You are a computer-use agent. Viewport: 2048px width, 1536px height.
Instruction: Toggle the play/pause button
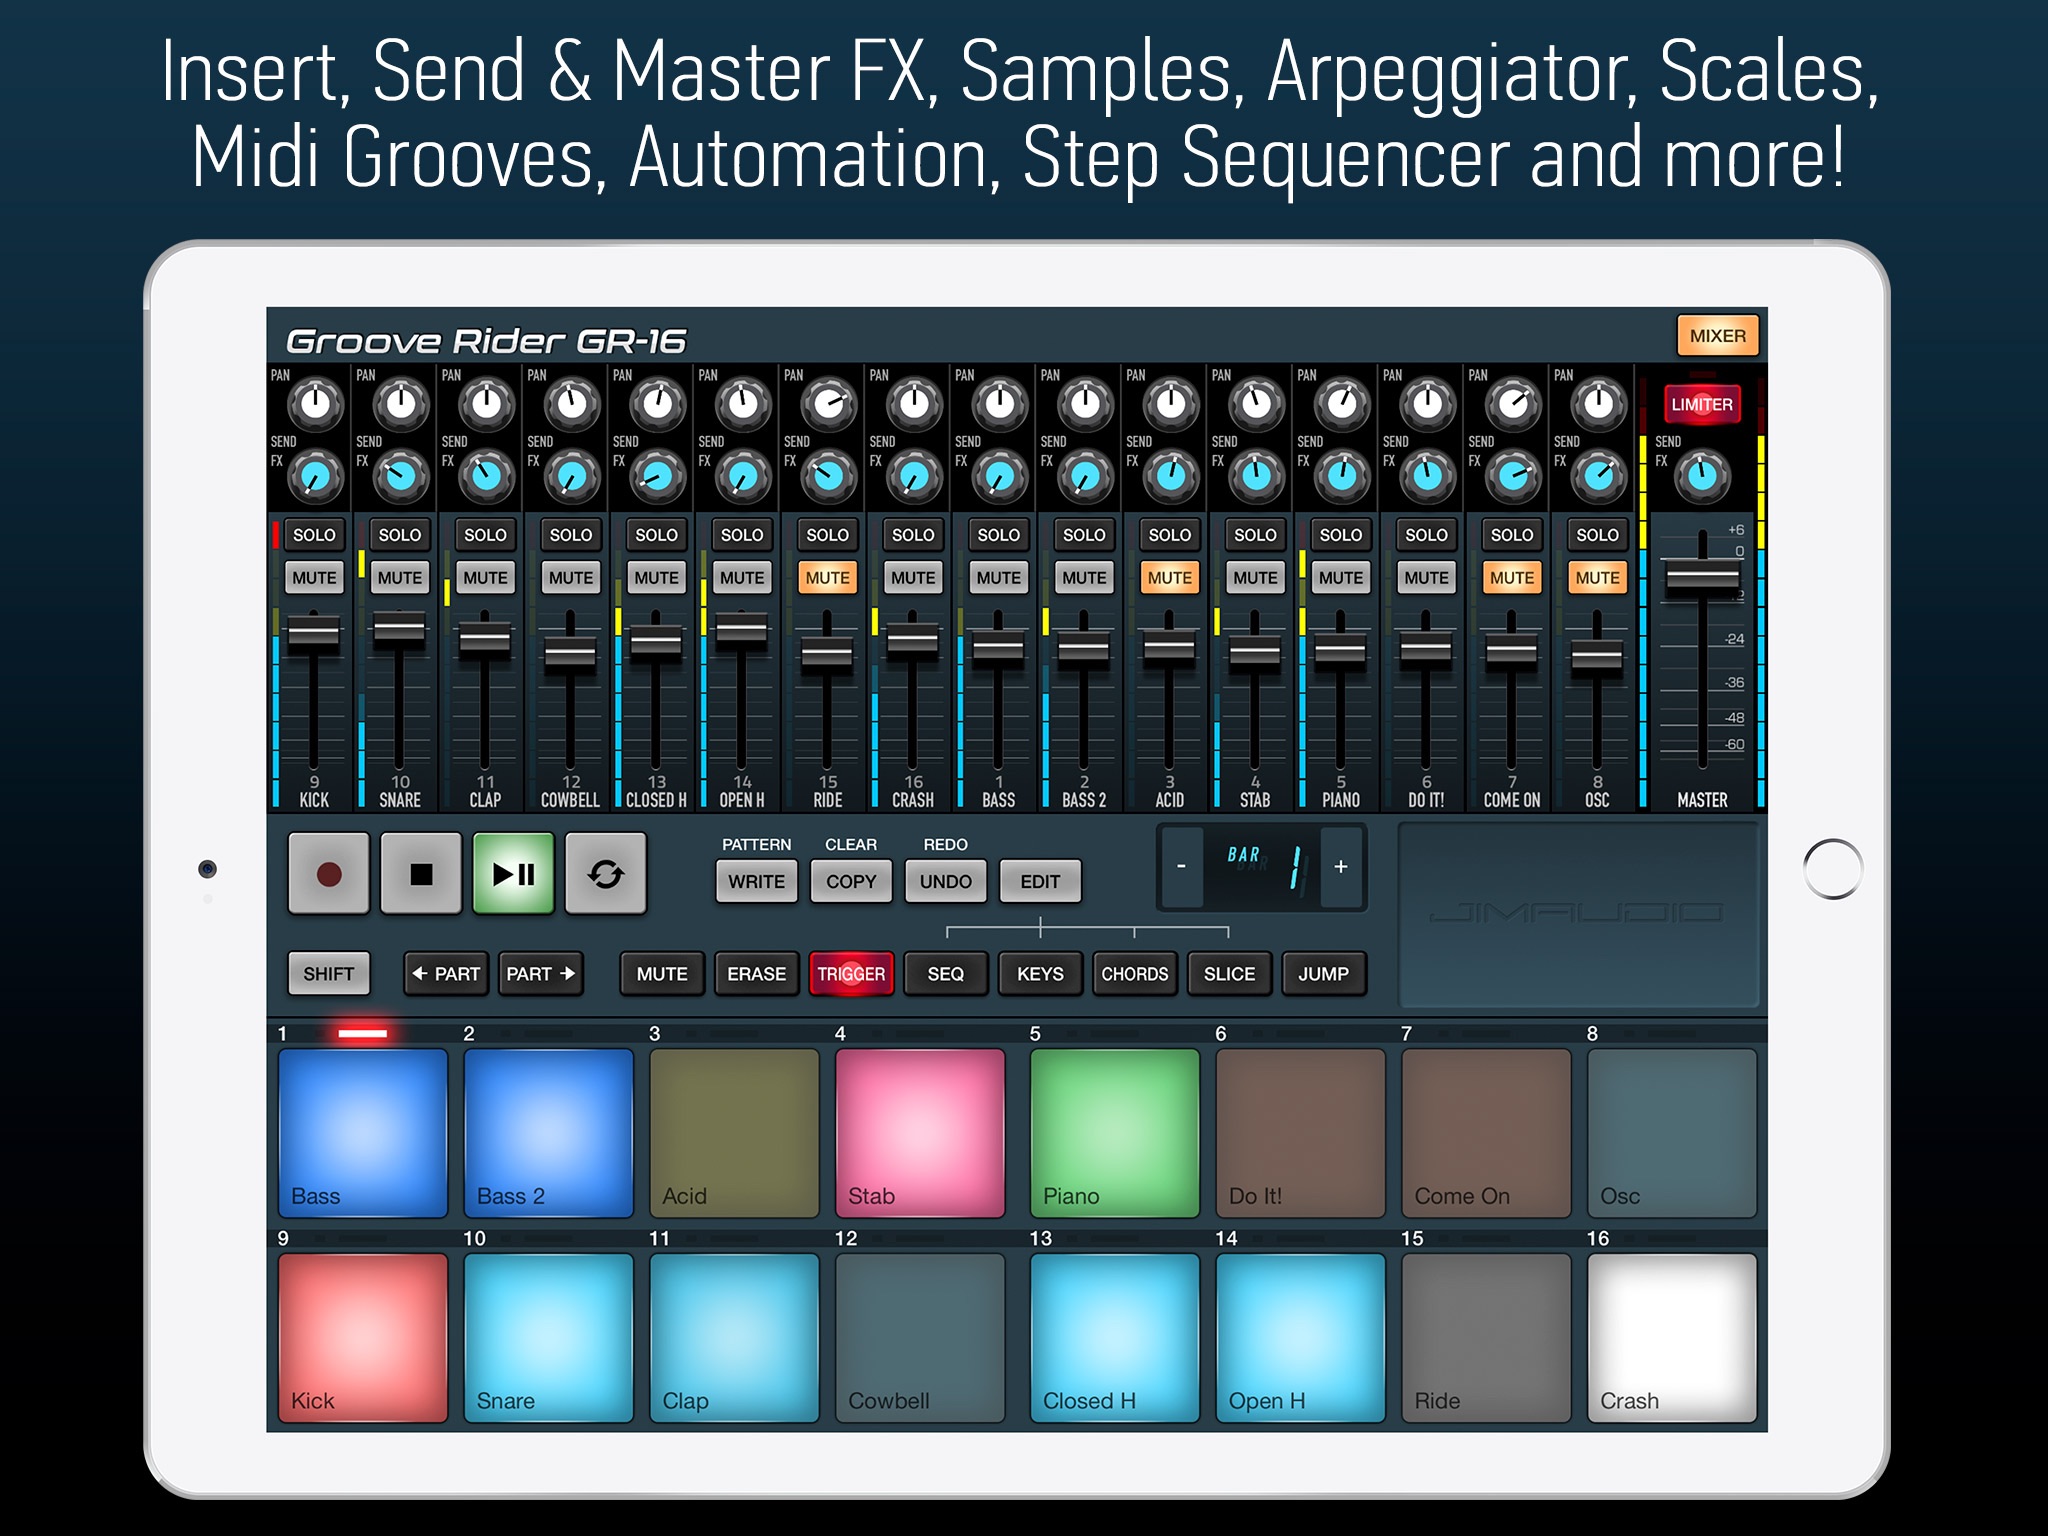(513, 874)
